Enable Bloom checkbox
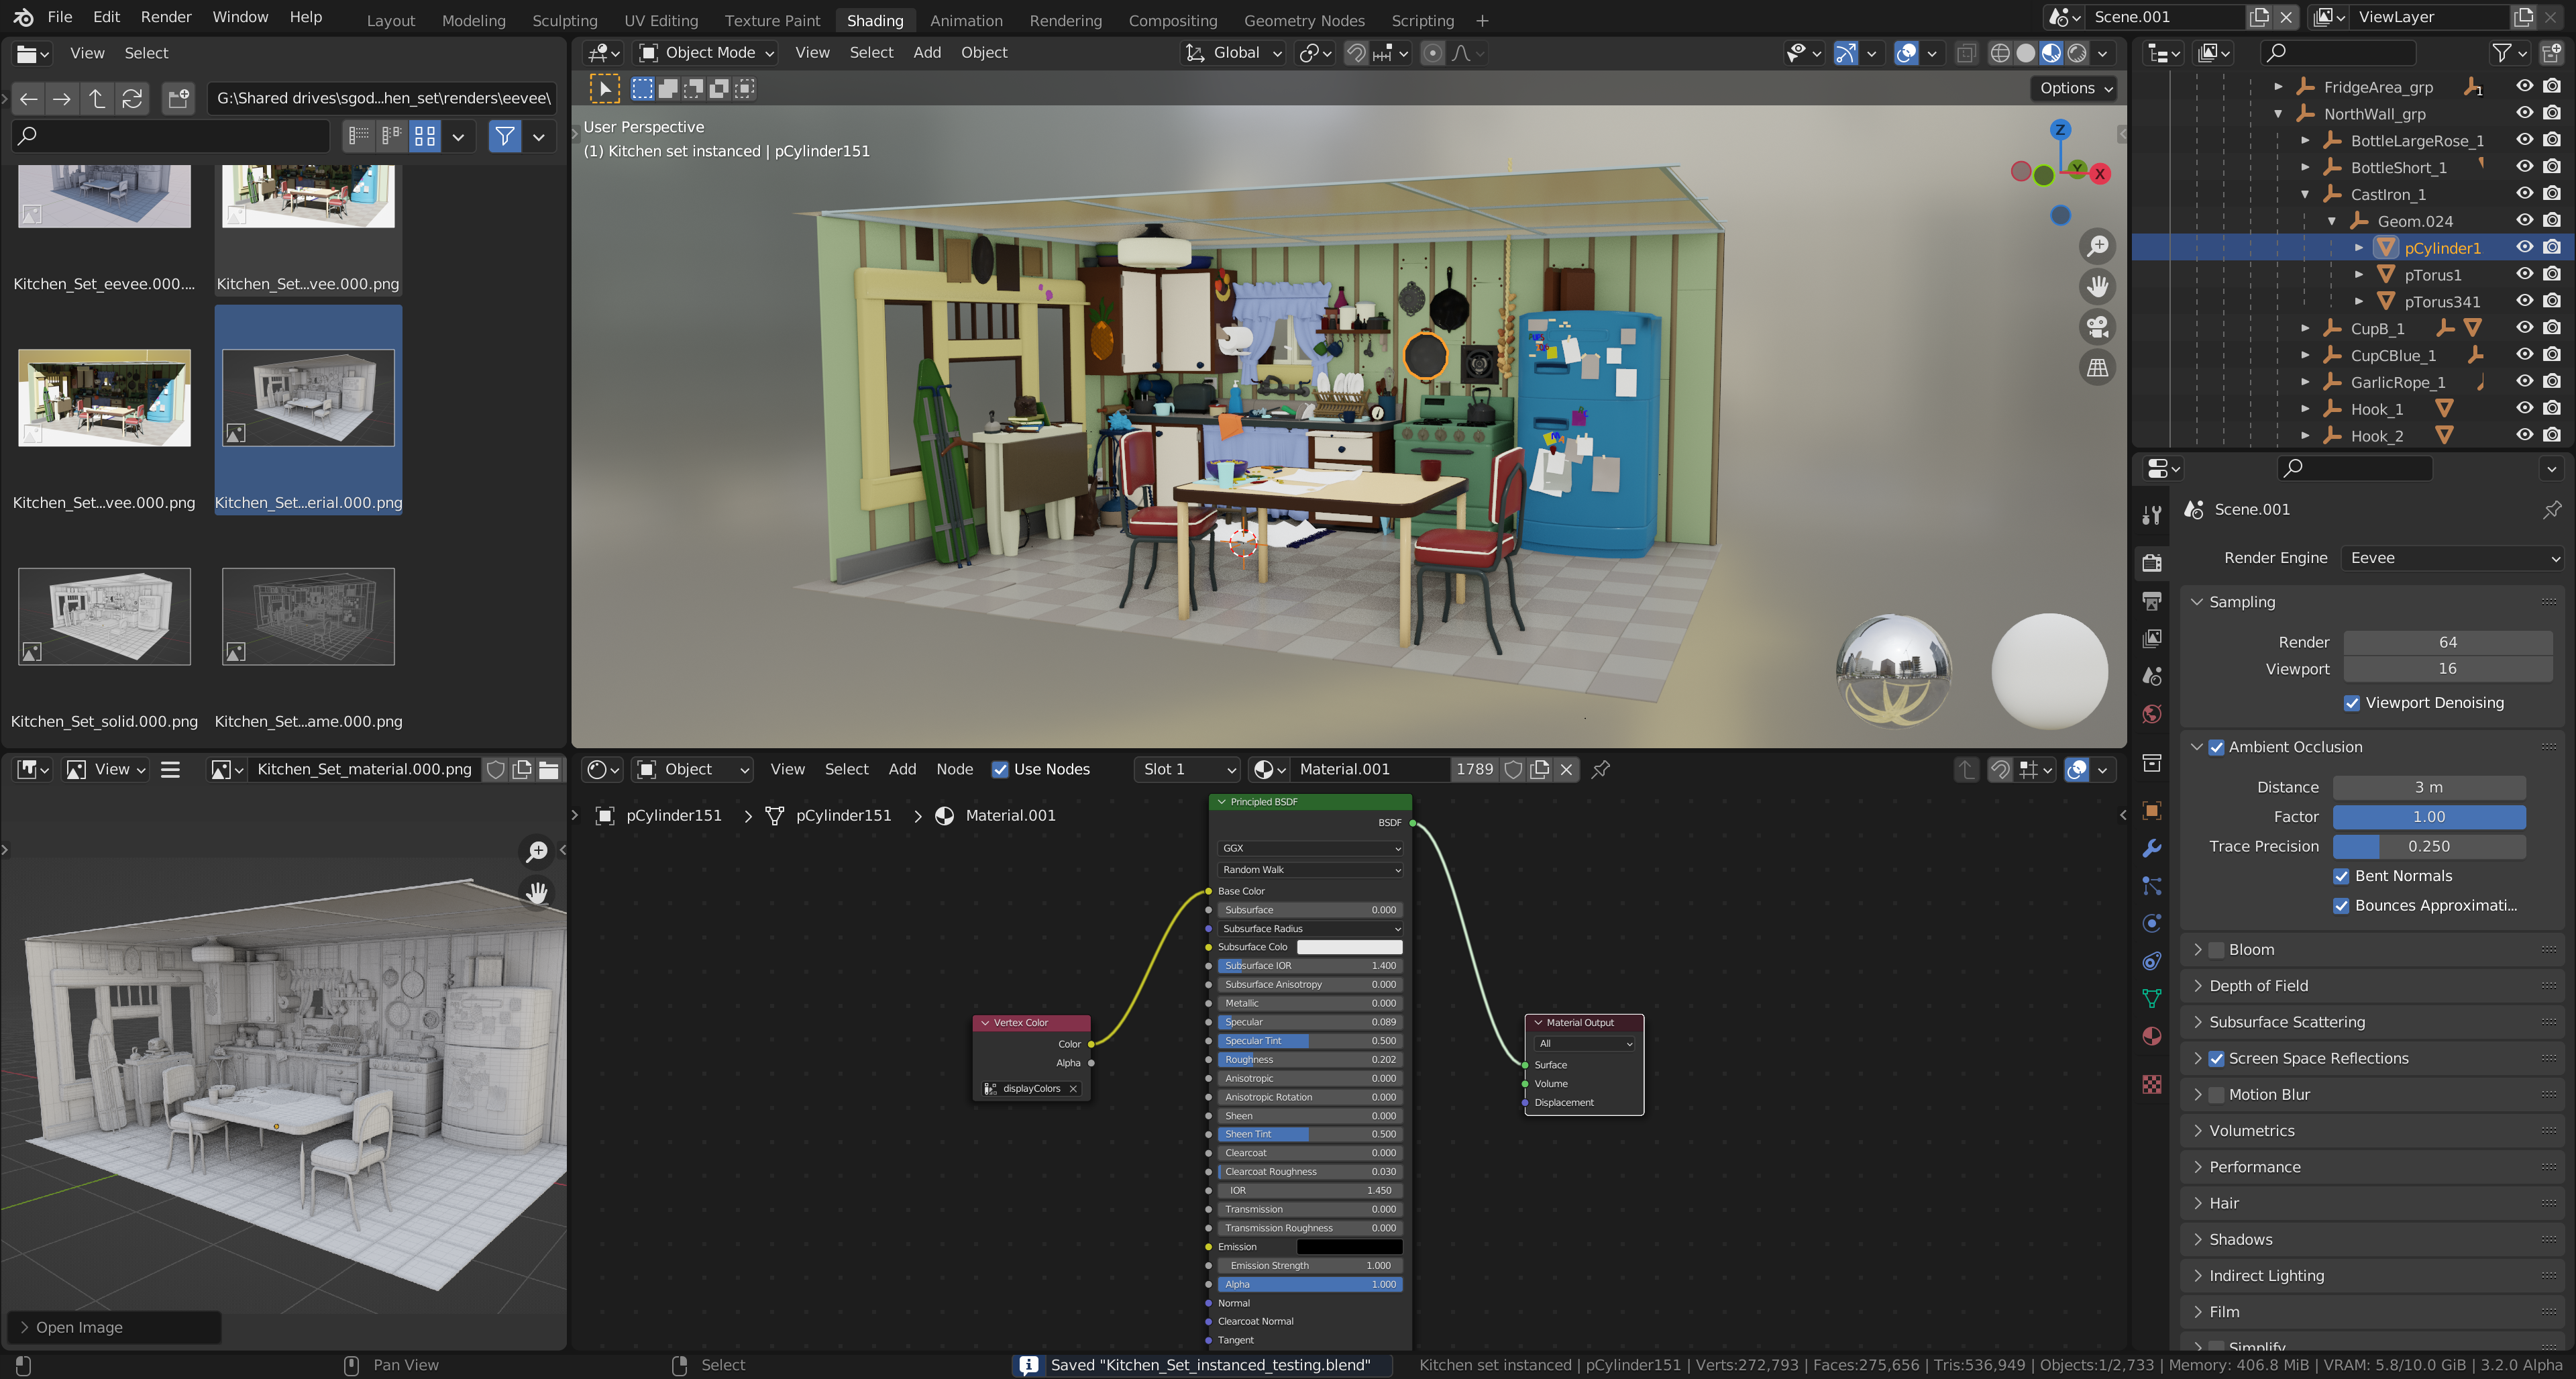Image resolution: width=2576 pixels, height=1379 pixels. (x=2216, y=950)
